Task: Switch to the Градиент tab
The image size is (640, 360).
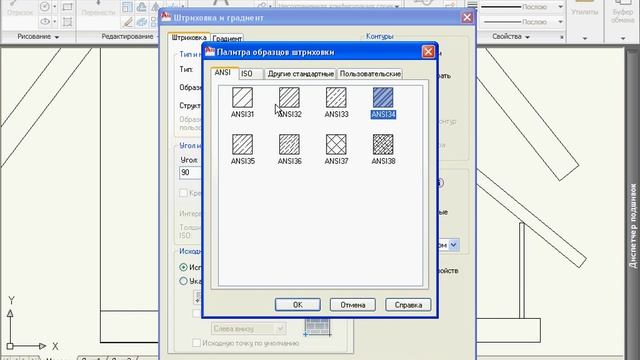Action: coord(227,38)
